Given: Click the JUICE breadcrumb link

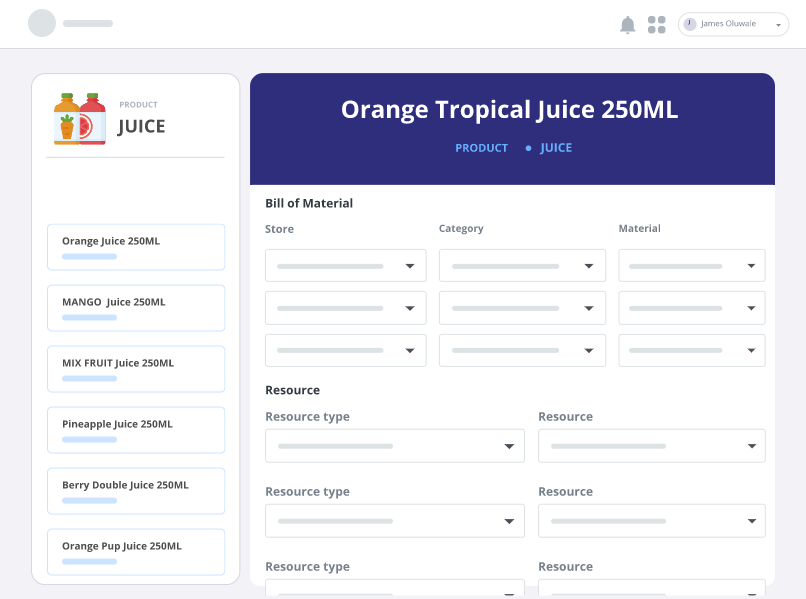Looking at the screenshot, I should (x=556, y=148).
